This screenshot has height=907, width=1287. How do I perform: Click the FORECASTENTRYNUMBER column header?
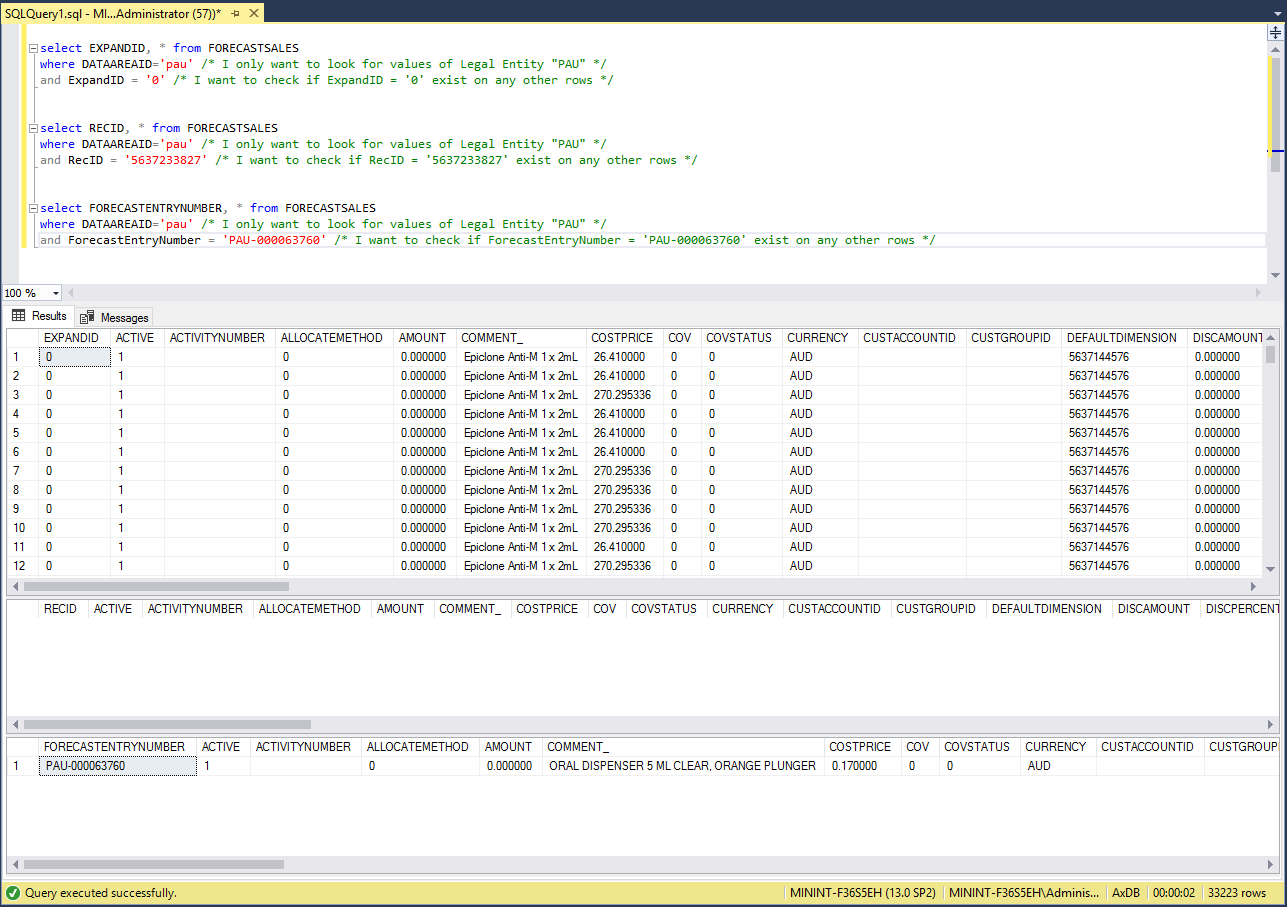[x=117, y=747]
